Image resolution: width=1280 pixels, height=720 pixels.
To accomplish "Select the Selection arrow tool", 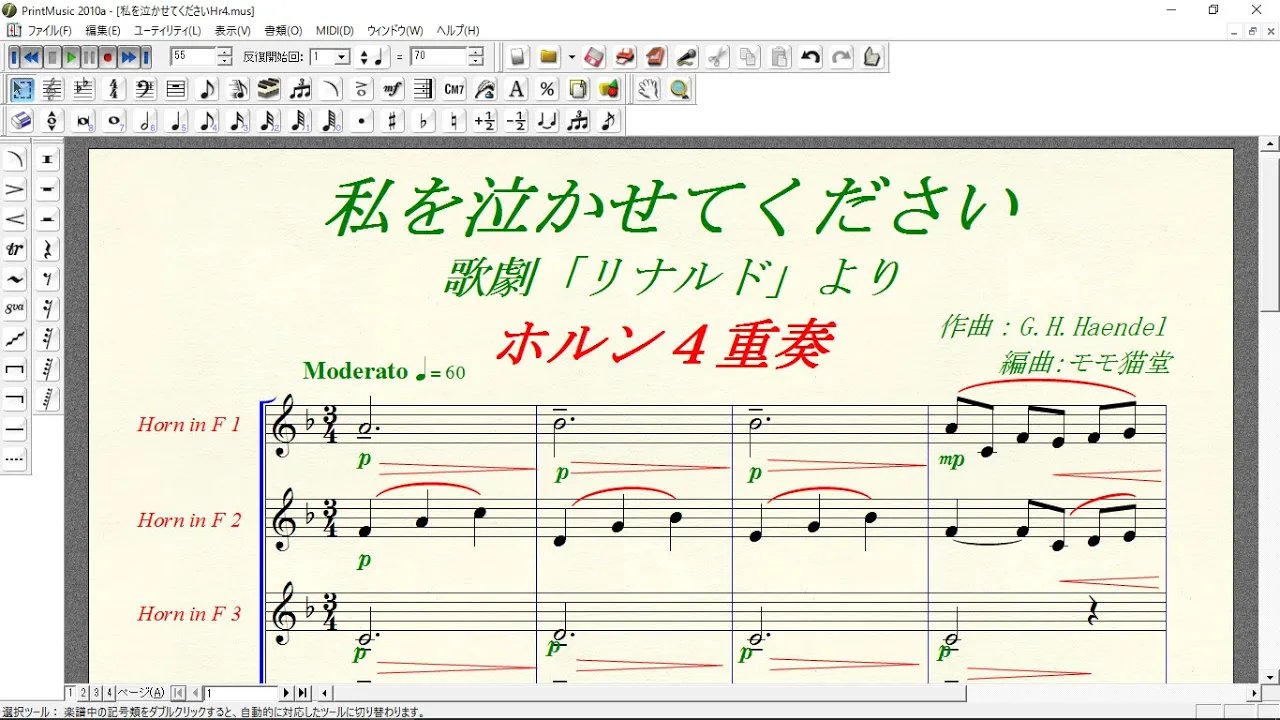I will pos(21,89).
